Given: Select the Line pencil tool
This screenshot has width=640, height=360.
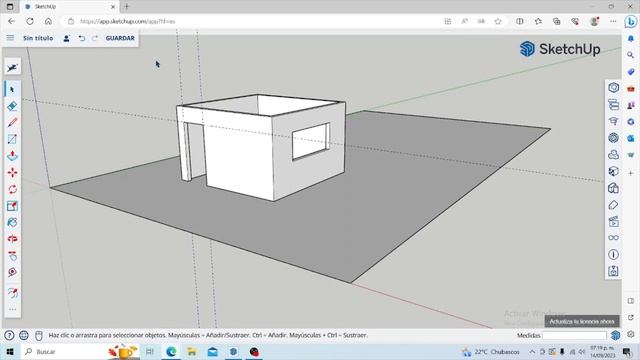Looking at the screenshot, I should coord(12,122).
